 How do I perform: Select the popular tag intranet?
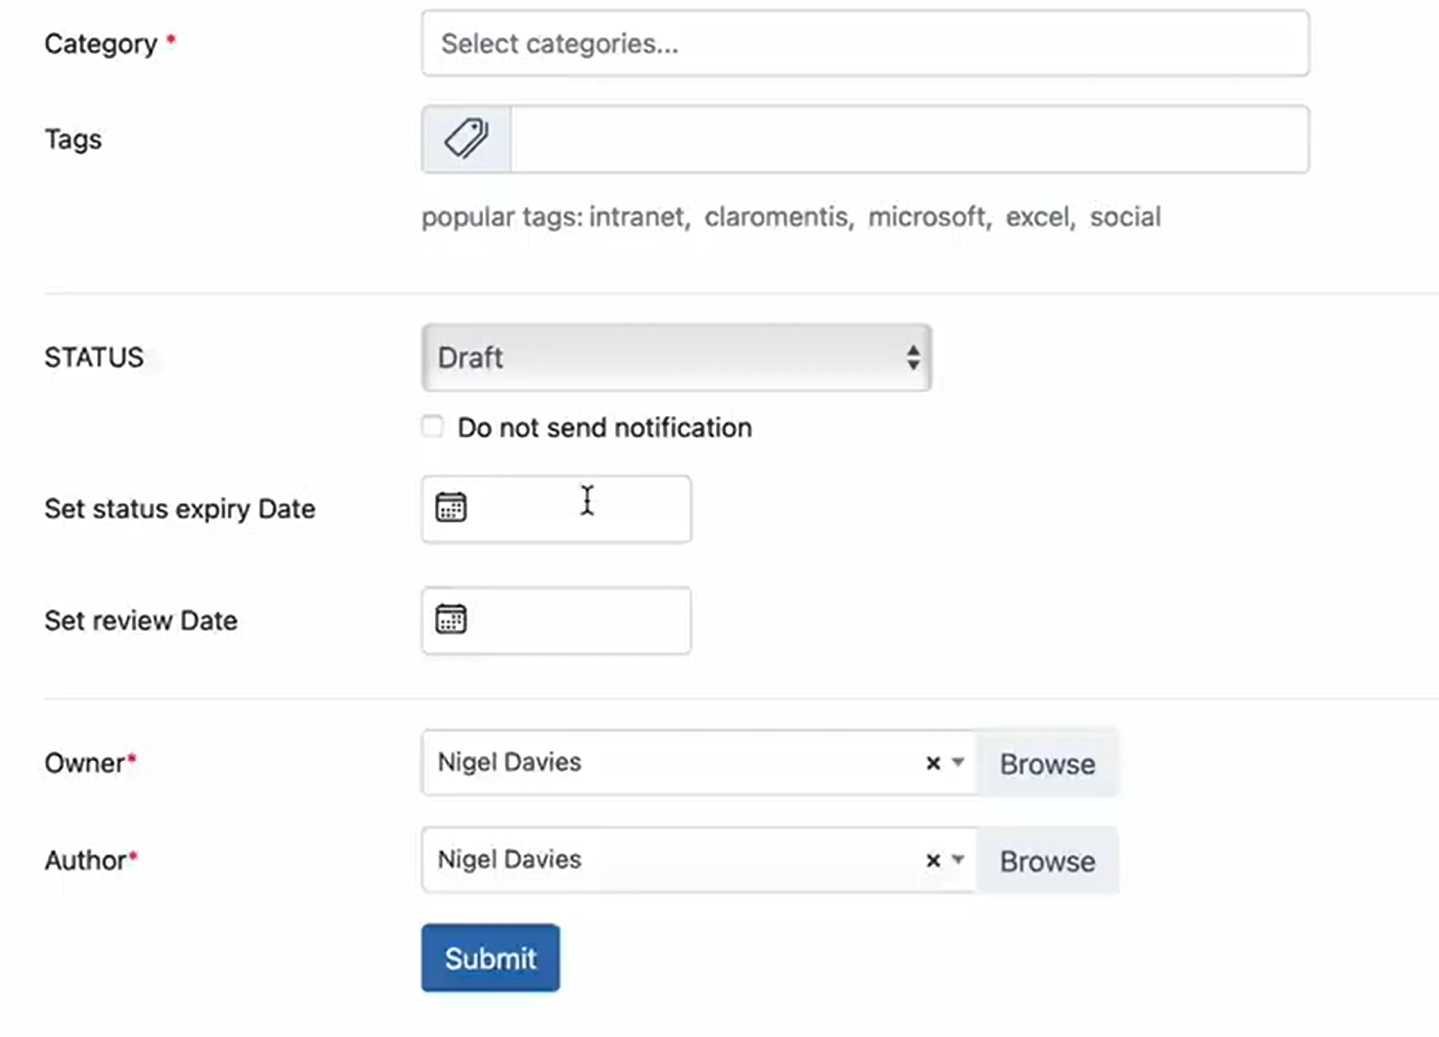pyautogui.click(x=637, y=217)
